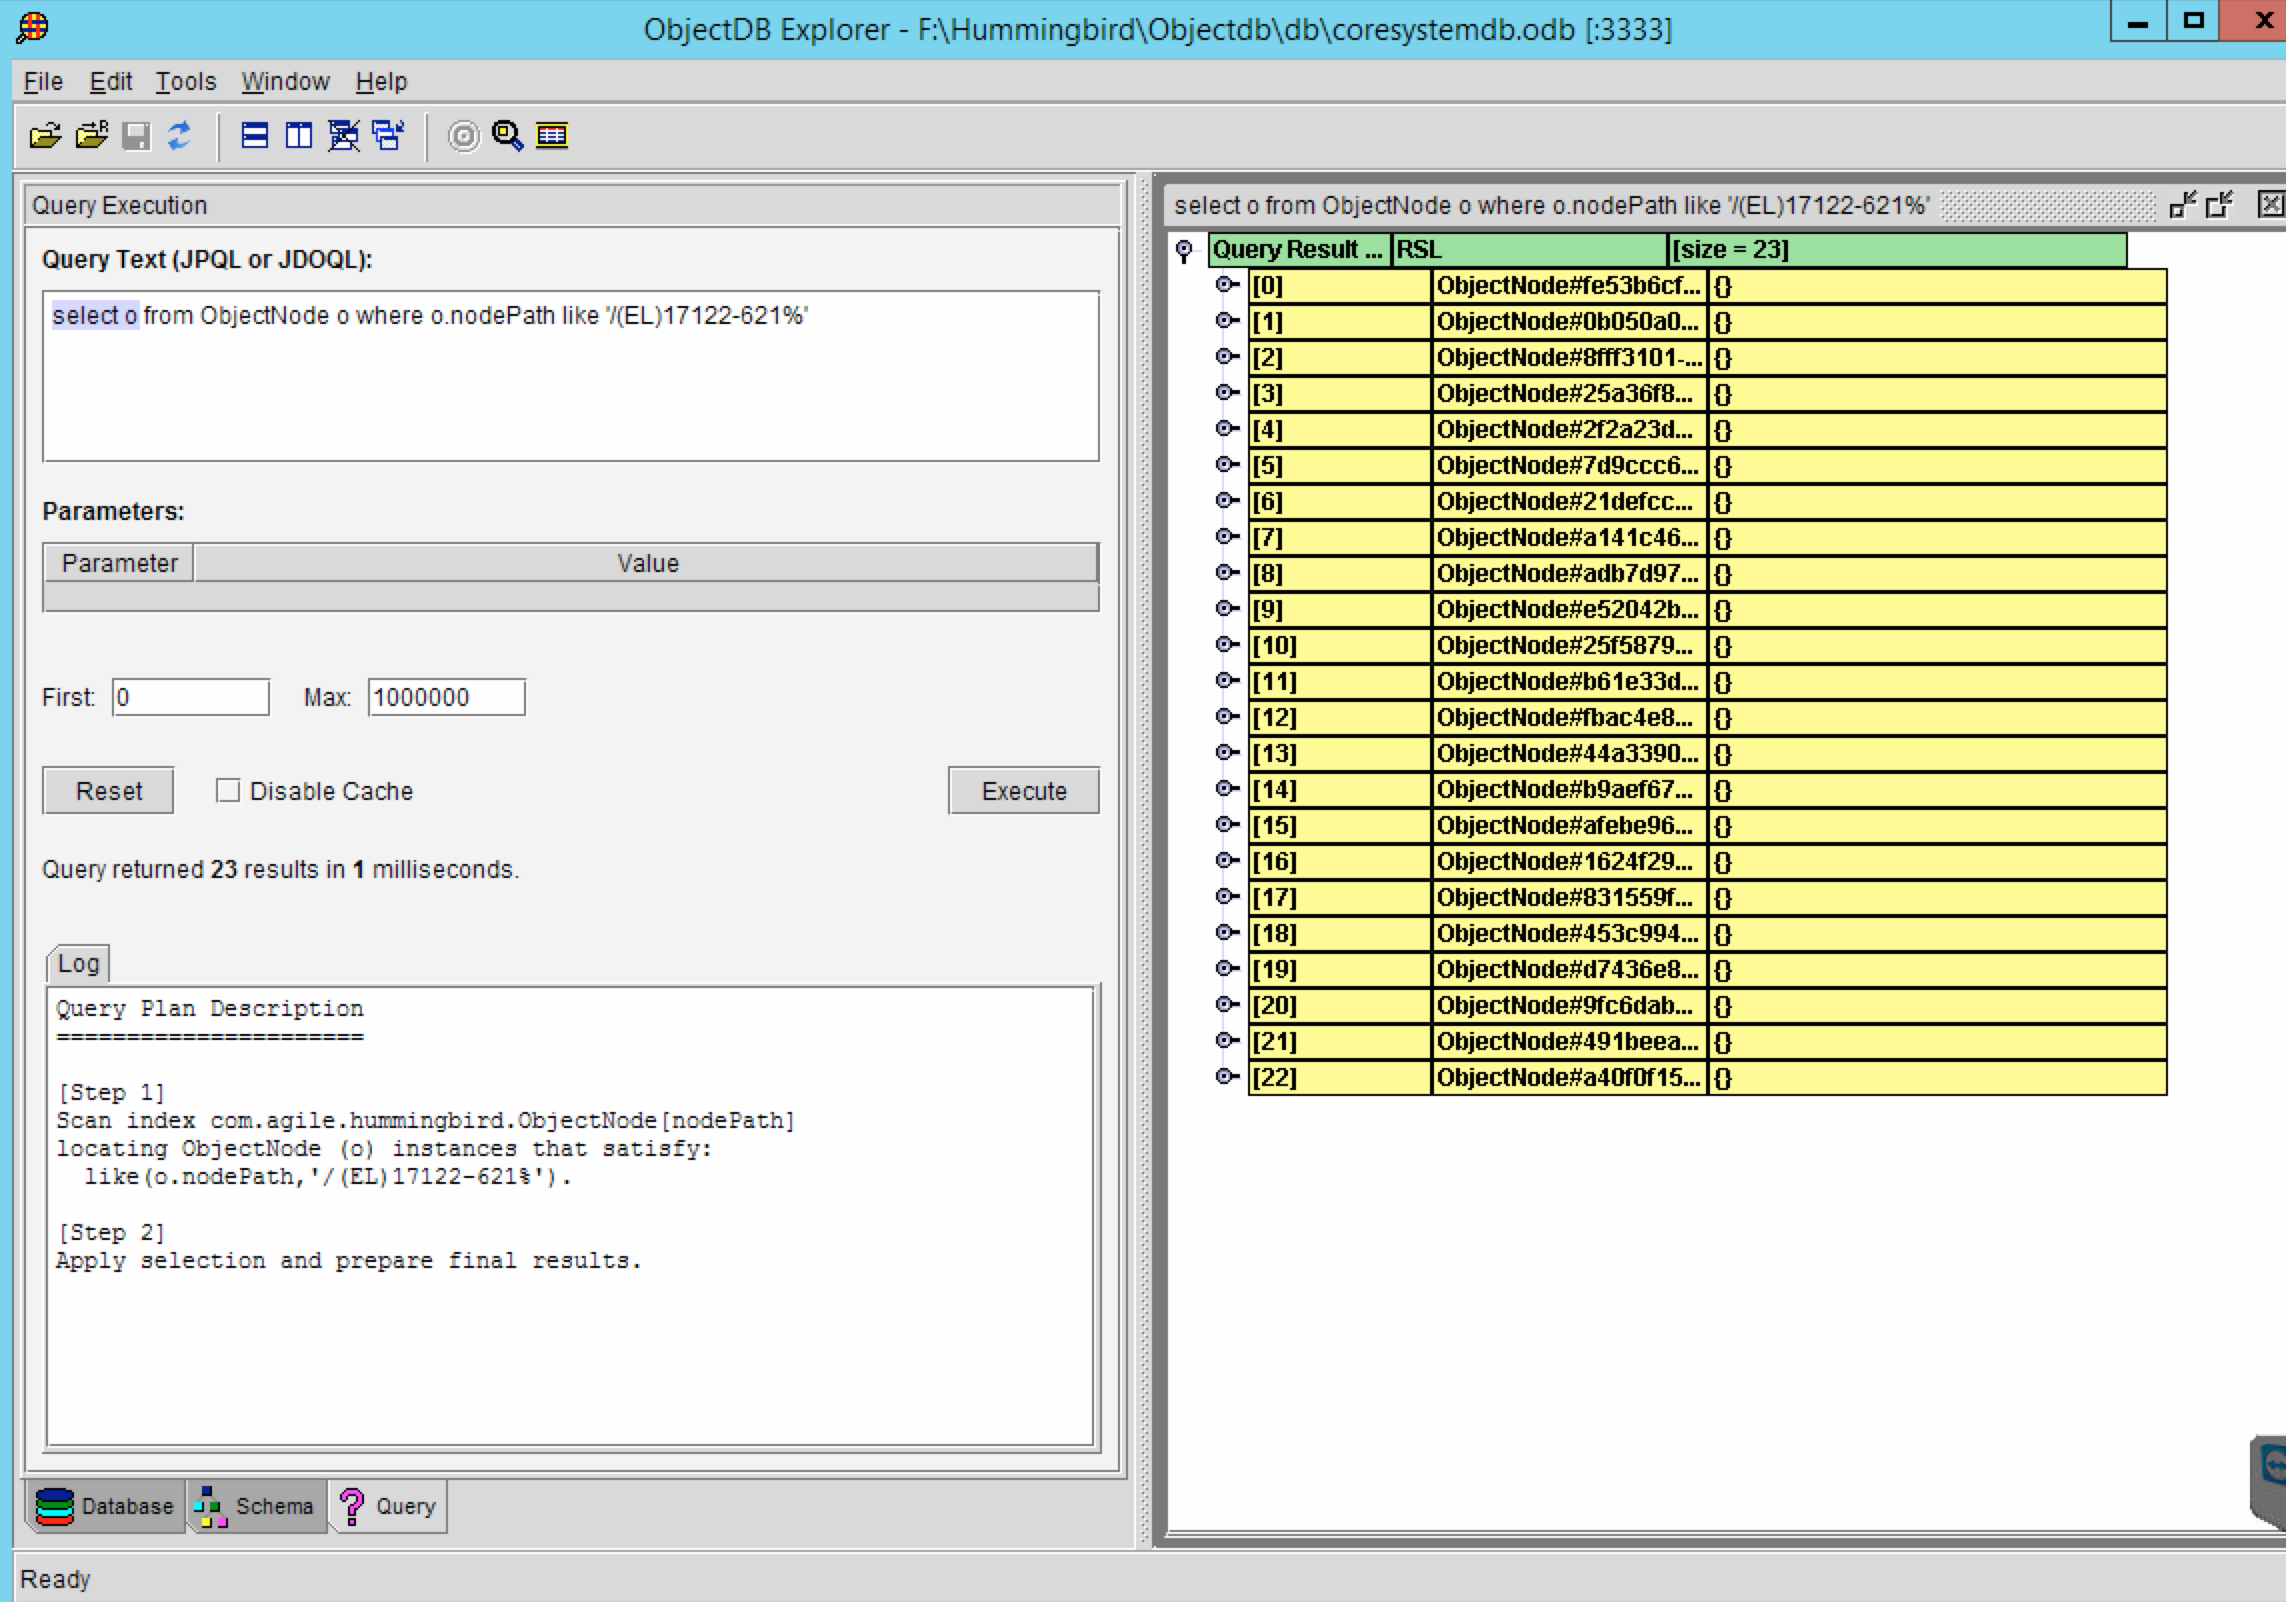Image resolution: width=2286 pixels, height=1602 pixels.
Task: Select ObjectNode#1624f29 result cell
Action: [1568, 862]
